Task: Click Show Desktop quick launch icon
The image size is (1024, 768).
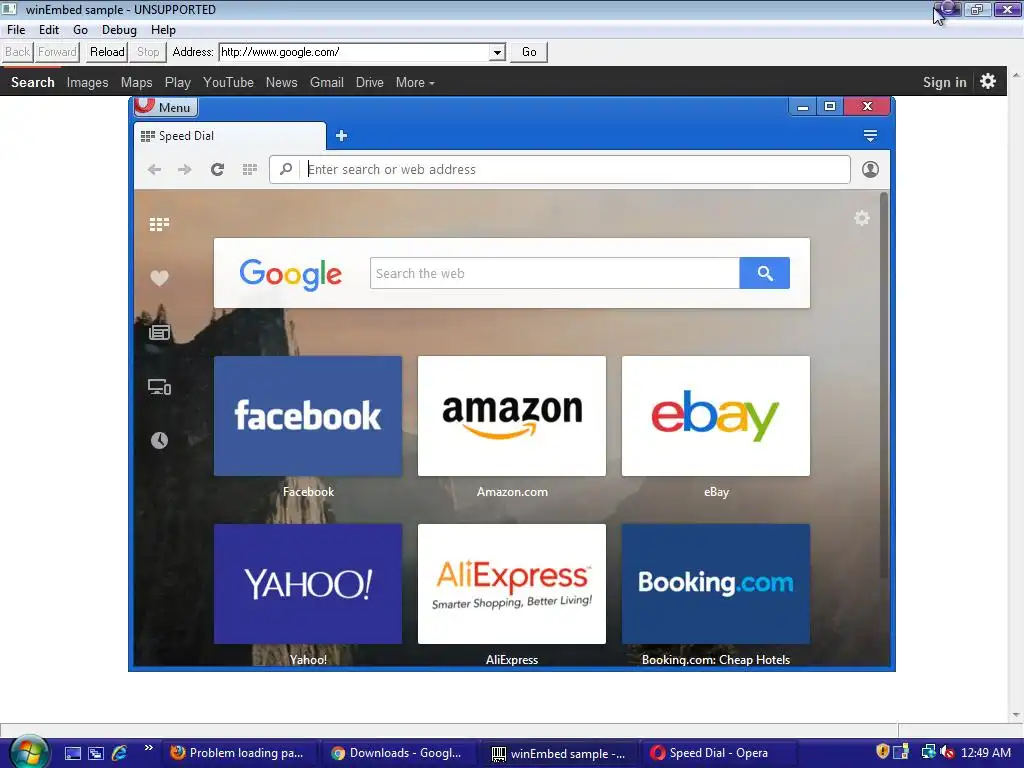Action: tap(72, 754)
